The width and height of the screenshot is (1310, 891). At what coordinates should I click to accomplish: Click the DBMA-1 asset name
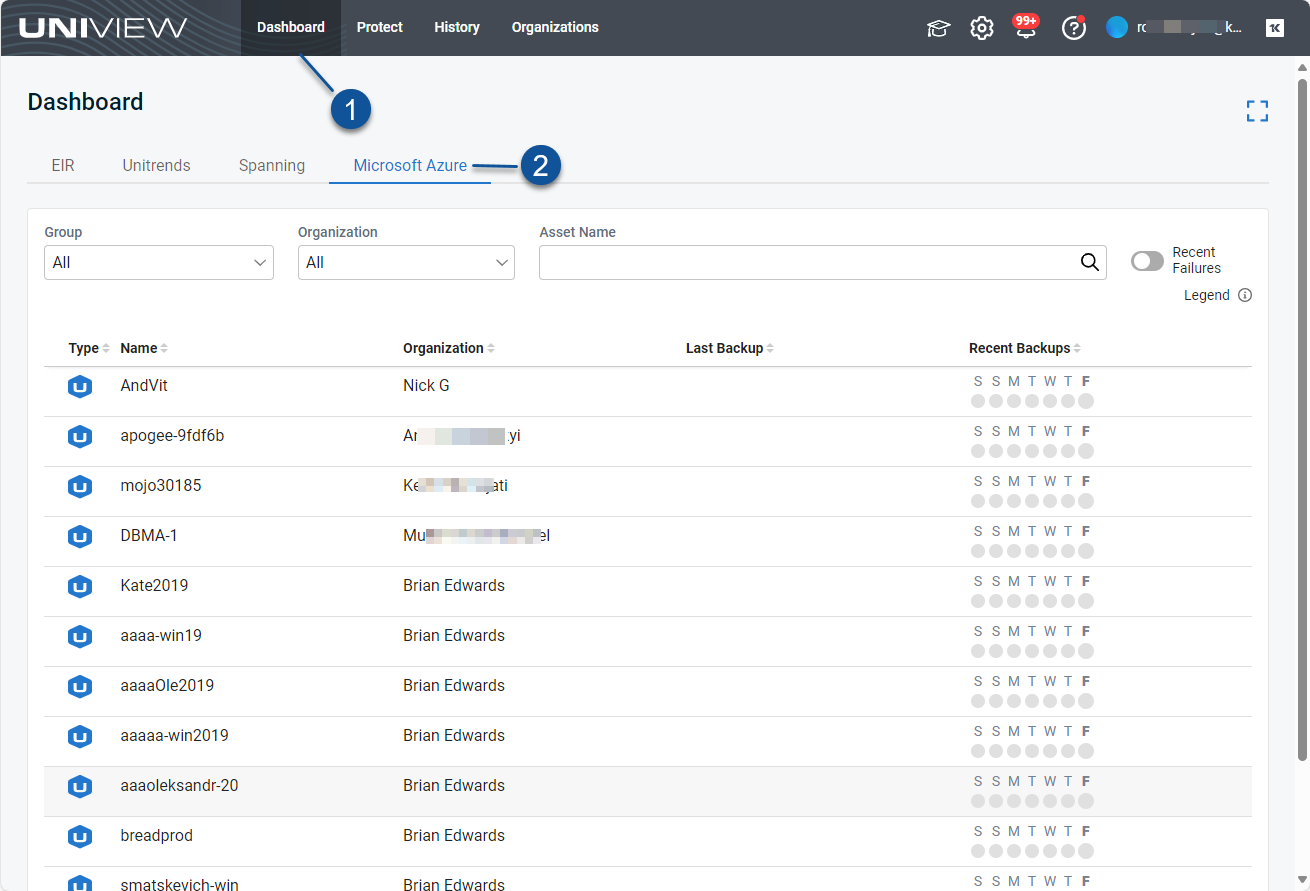(149, 536)
